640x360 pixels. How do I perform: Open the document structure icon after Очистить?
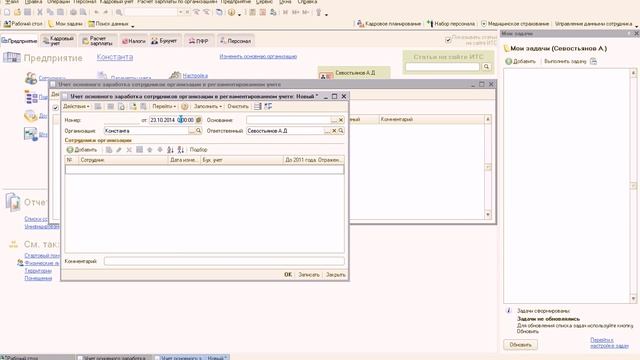click(258, 107)
